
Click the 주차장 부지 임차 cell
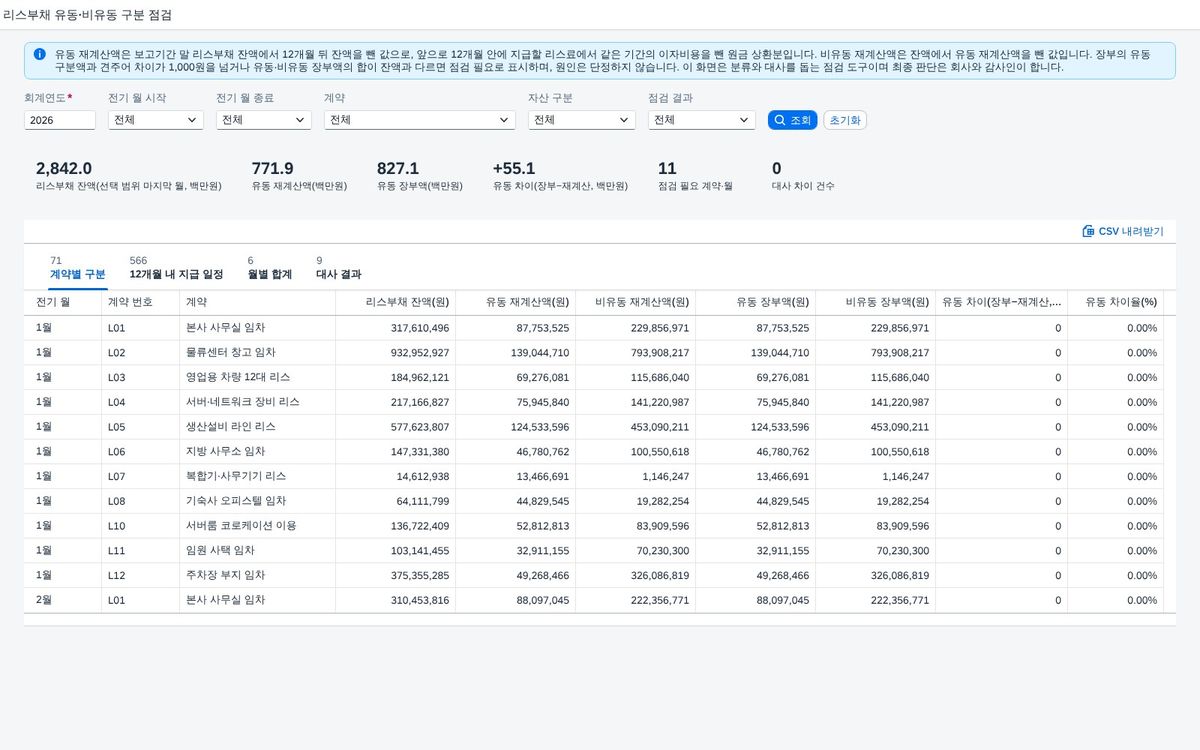tap(257, 575)
